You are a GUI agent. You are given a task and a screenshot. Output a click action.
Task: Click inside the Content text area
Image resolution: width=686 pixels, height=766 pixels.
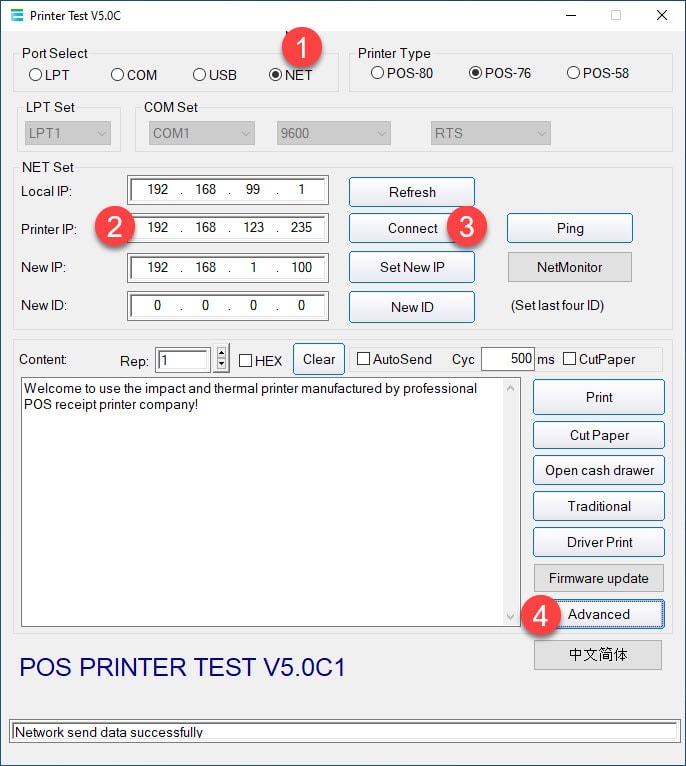point(262,502)
